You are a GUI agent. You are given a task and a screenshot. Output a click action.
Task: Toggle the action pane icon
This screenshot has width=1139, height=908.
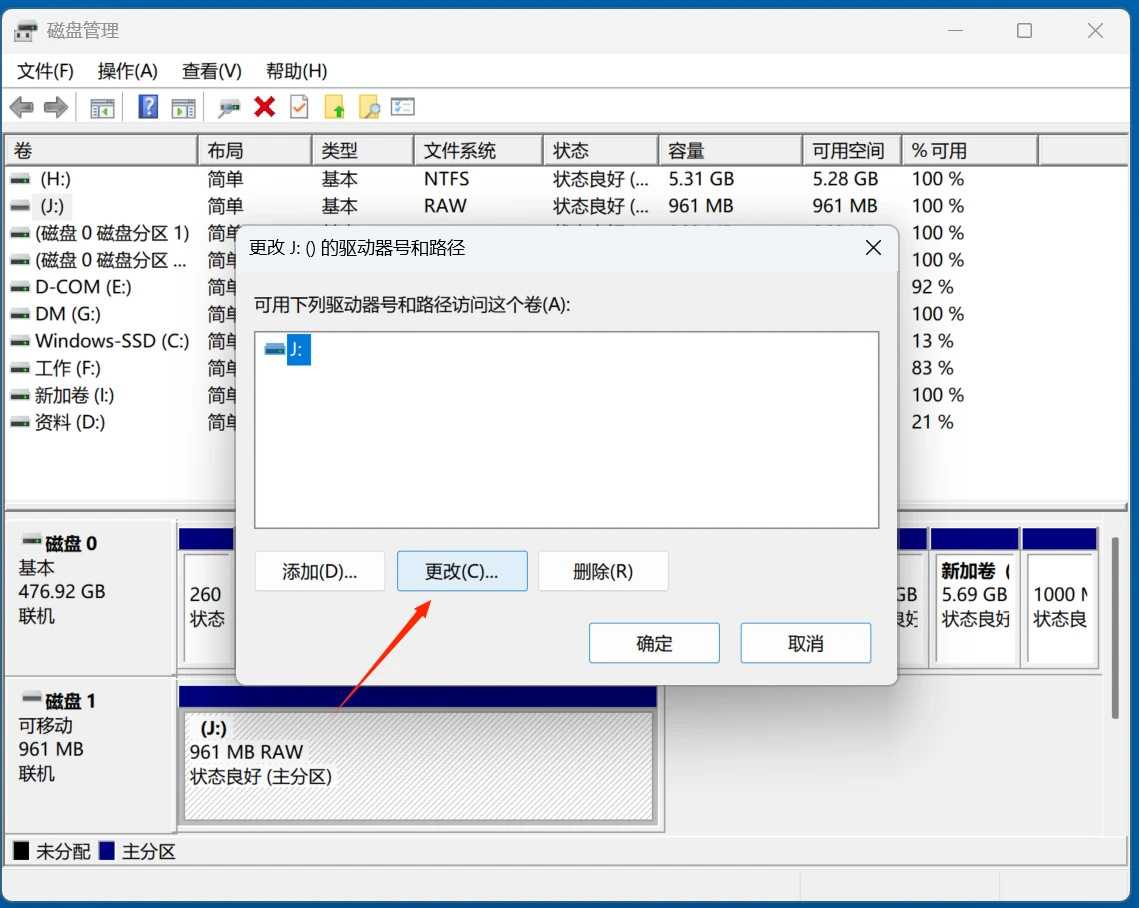click(x=185, y=107)
